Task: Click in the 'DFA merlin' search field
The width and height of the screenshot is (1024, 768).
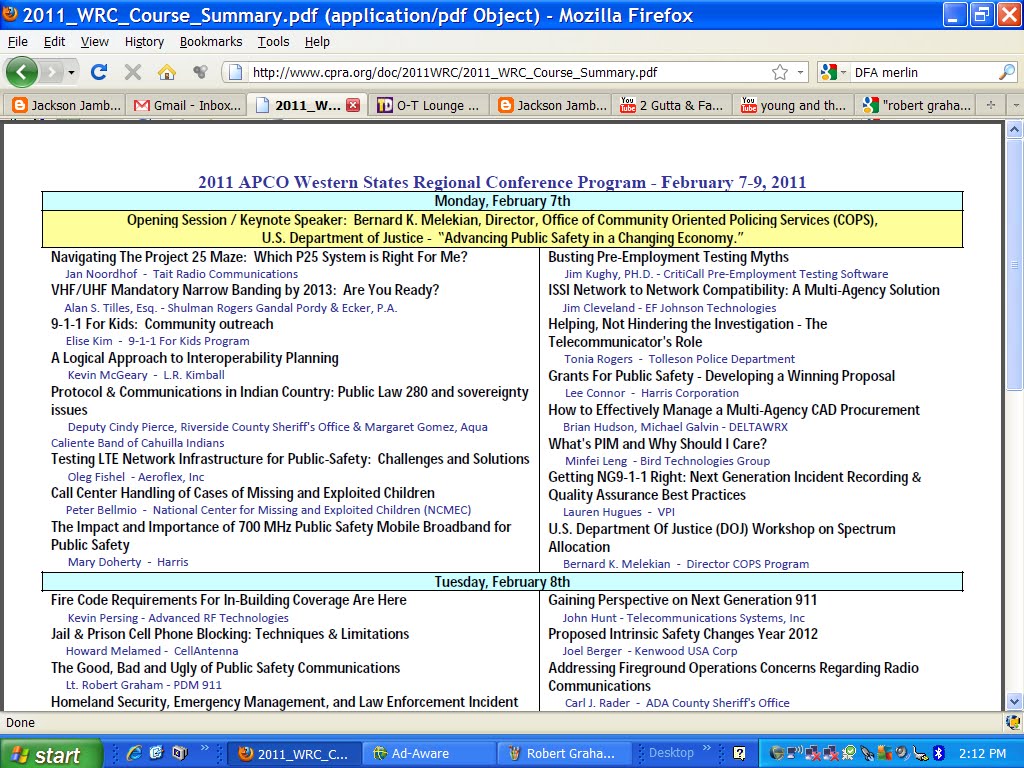Action: pos(923,72)
